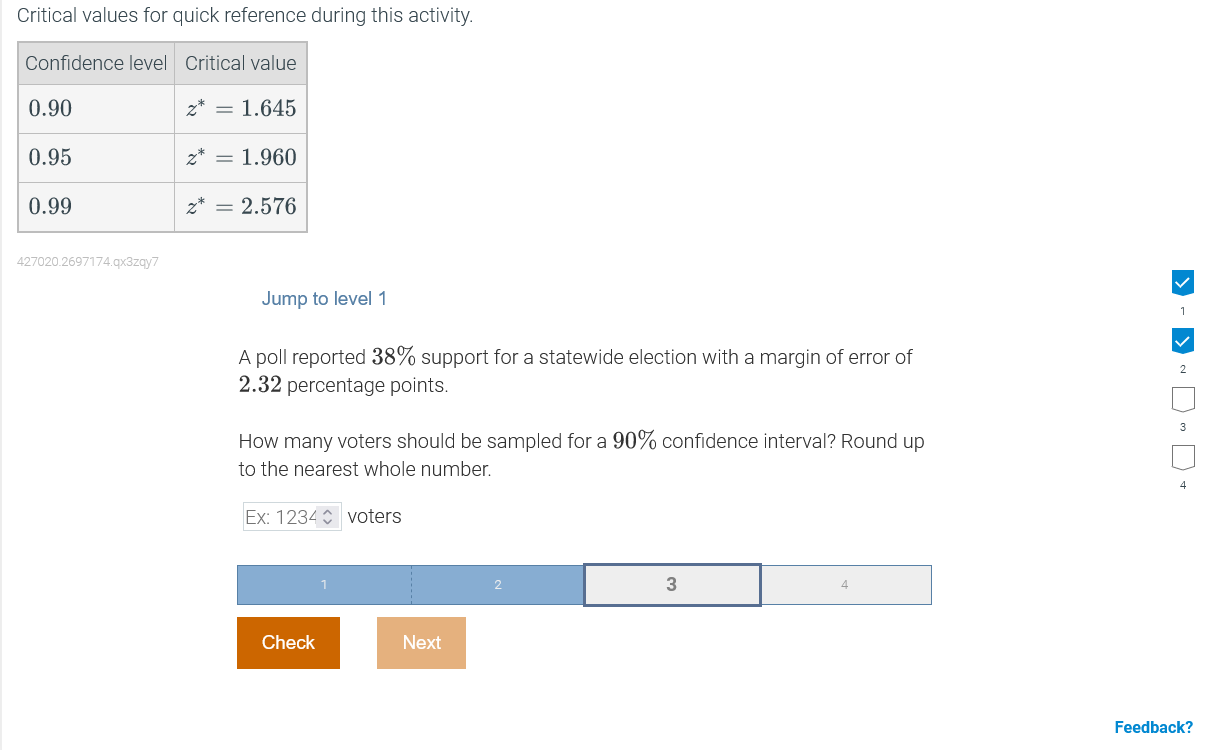Toggle the level 1 completion checkbox
The width and height of the screenshot is (1214, 750).
pos(1183,282)
